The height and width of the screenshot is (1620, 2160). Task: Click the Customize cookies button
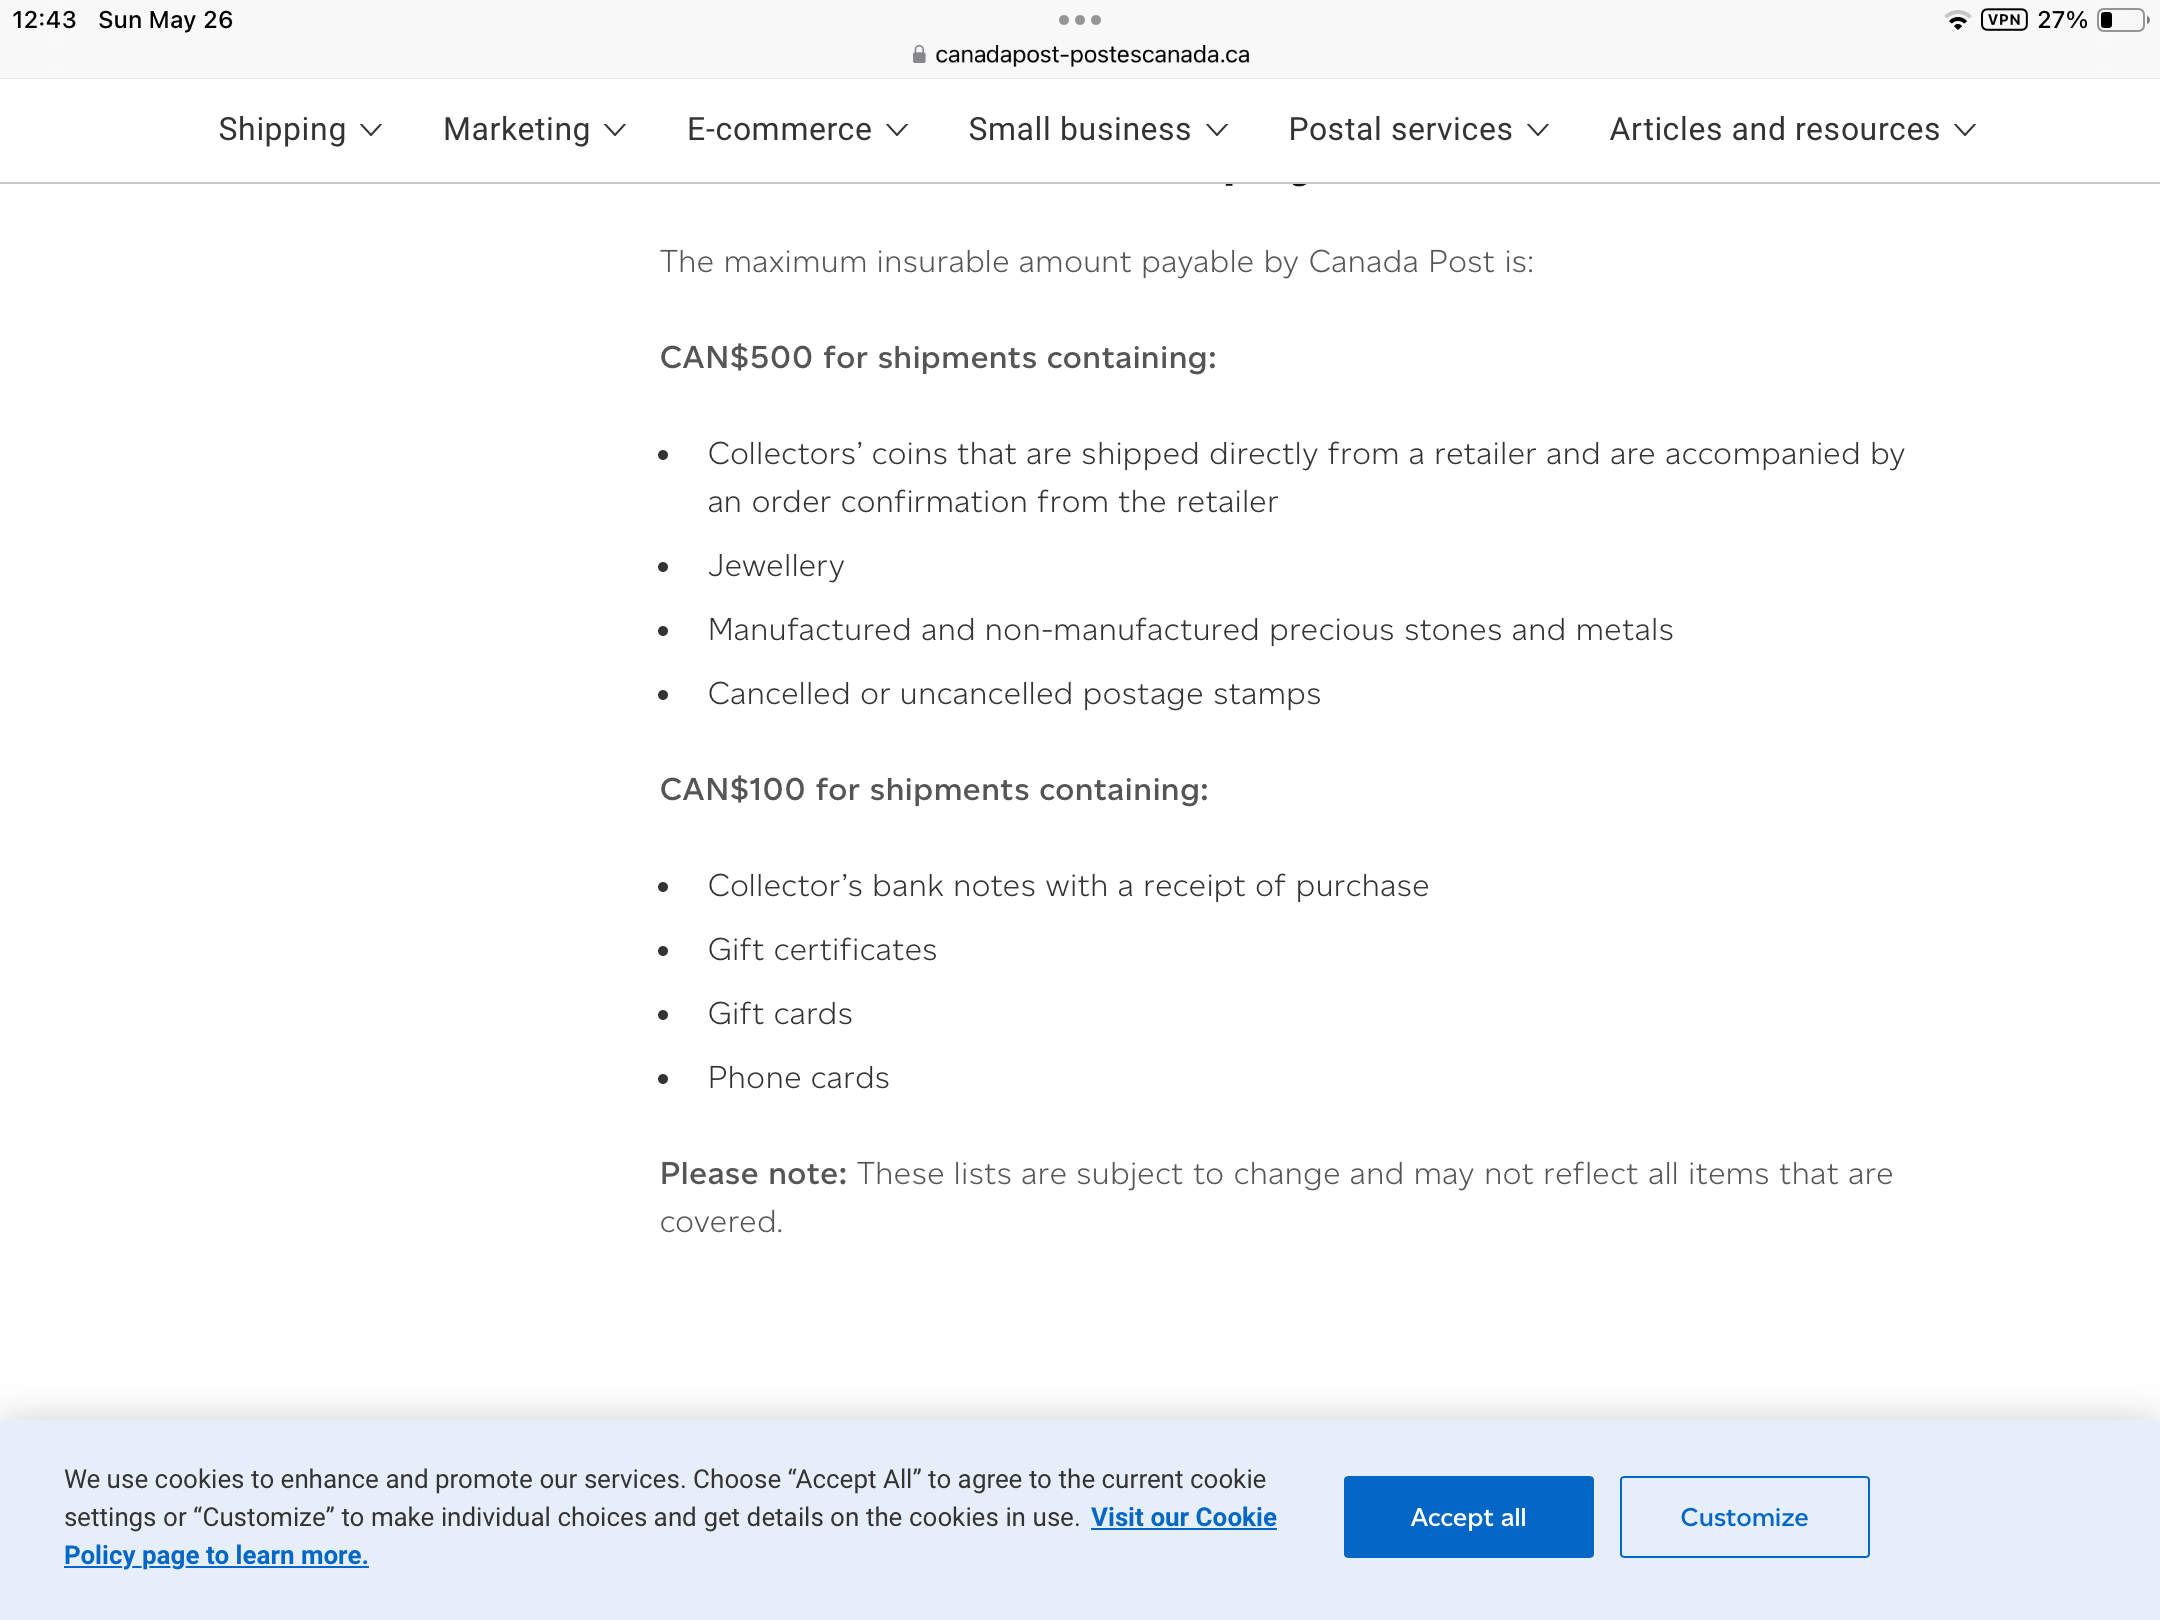tap(1744, 1517)
